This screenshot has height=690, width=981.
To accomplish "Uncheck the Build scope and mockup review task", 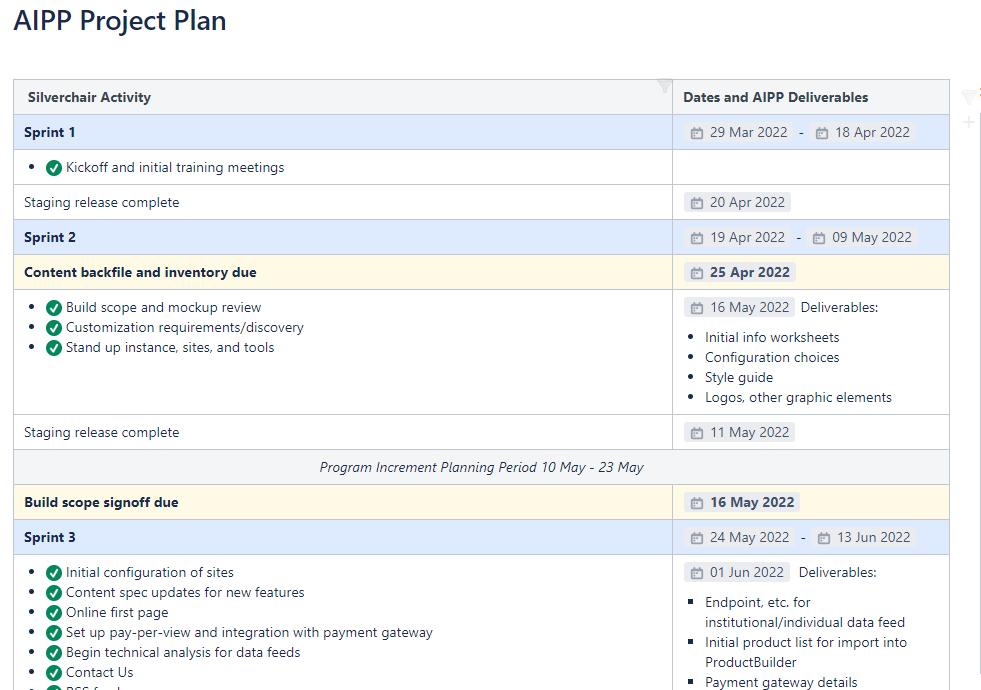I will point(54,308).
